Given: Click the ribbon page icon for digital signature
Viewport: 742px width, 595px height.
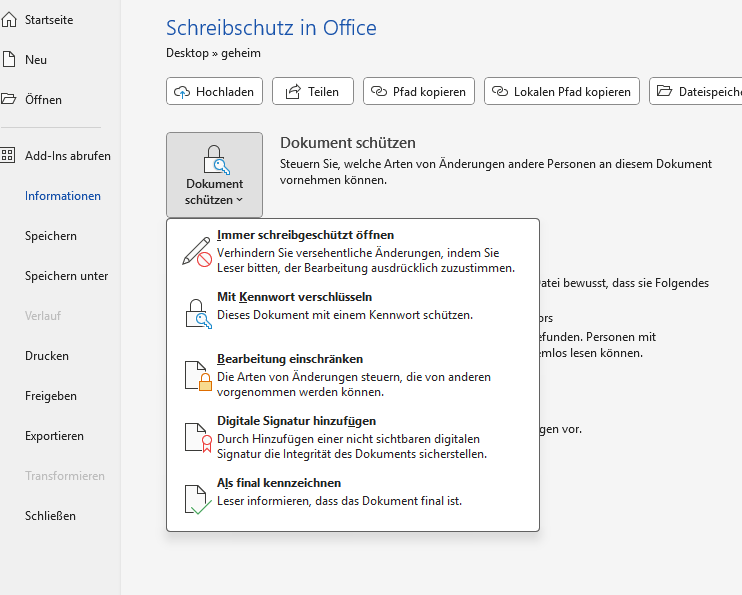Looking at the screenshot, I should tap(197, 437).
